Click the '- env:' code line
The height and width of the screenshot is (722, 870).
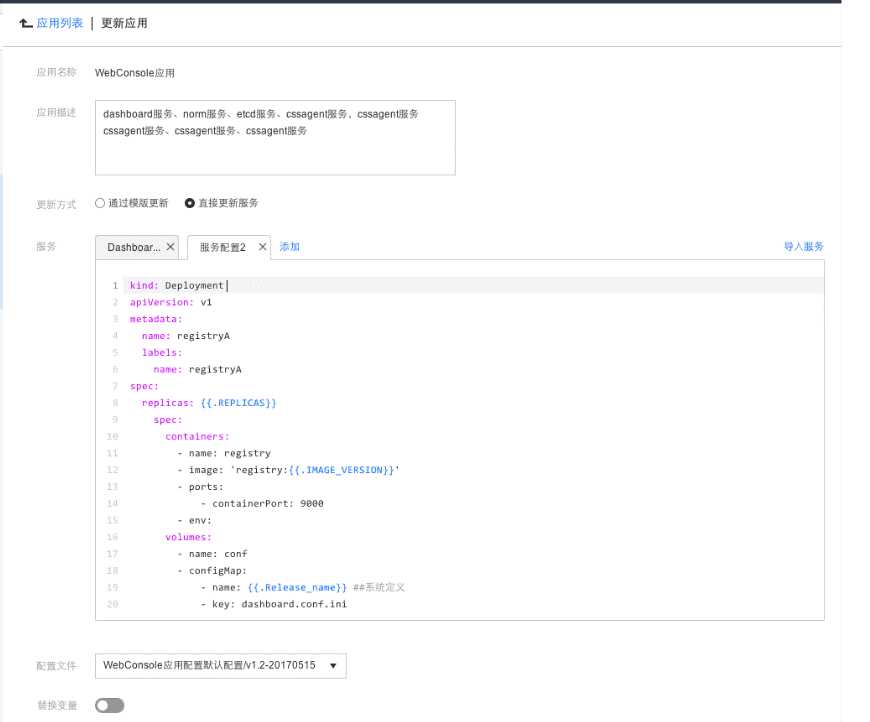click(194, 521)
